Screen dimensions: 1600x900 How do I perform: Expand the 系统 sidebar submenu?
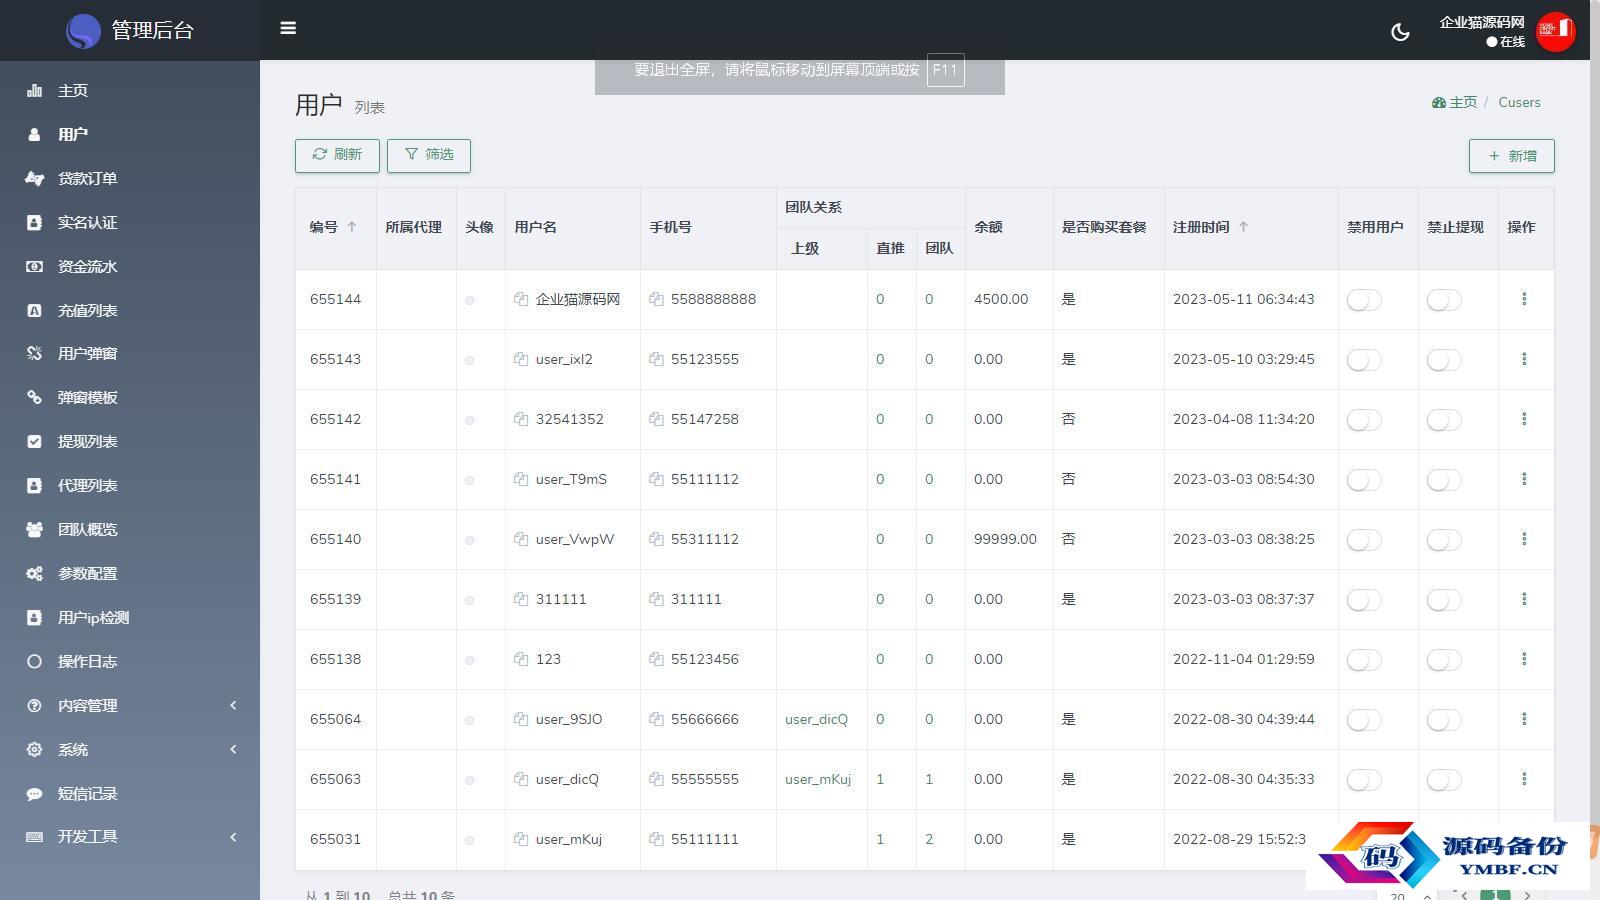point(130,749)
